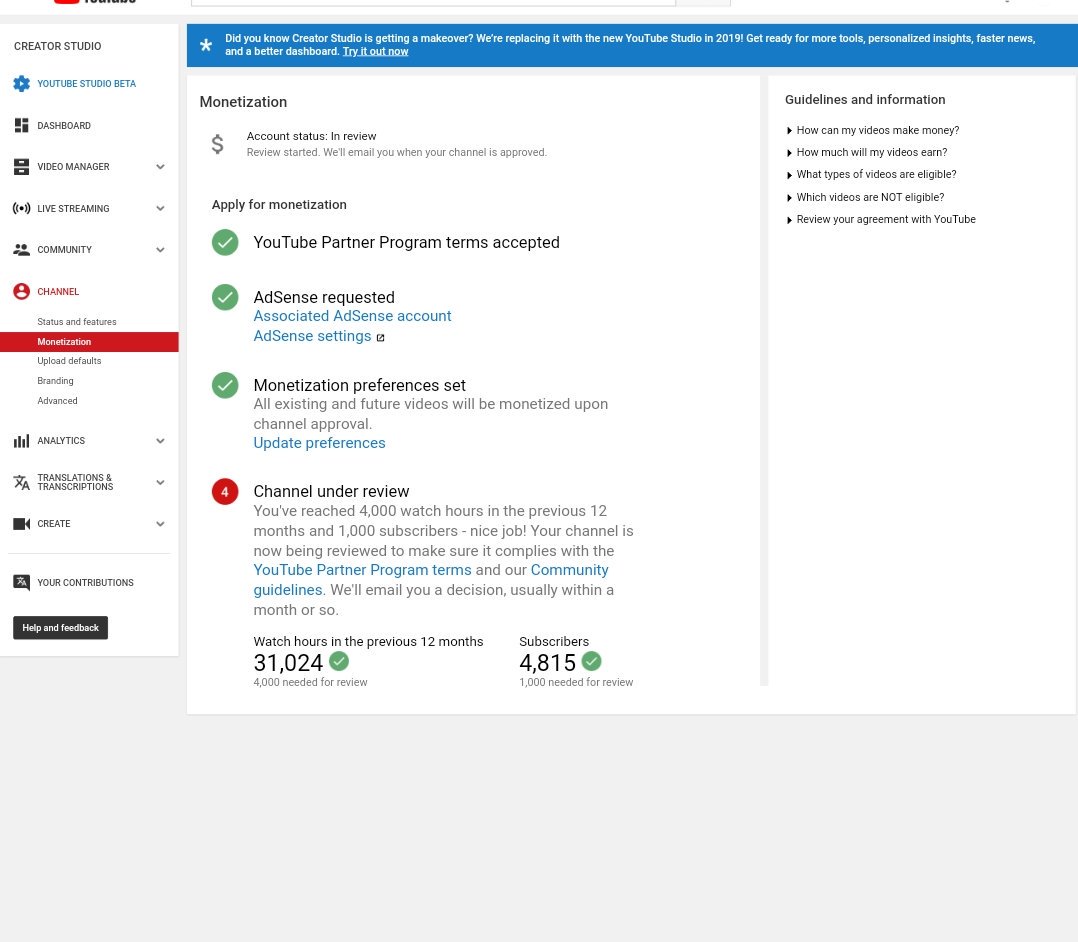Click the red Channel profile icon
The image size is (1078, 942).
click(x=21, y=292)
